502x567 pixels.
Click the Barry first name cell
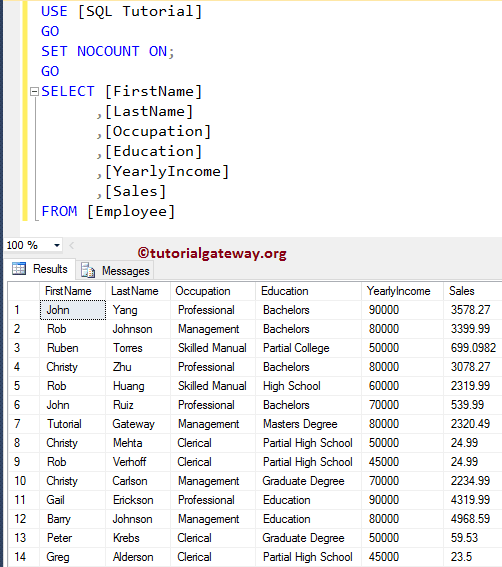[72, 519]
